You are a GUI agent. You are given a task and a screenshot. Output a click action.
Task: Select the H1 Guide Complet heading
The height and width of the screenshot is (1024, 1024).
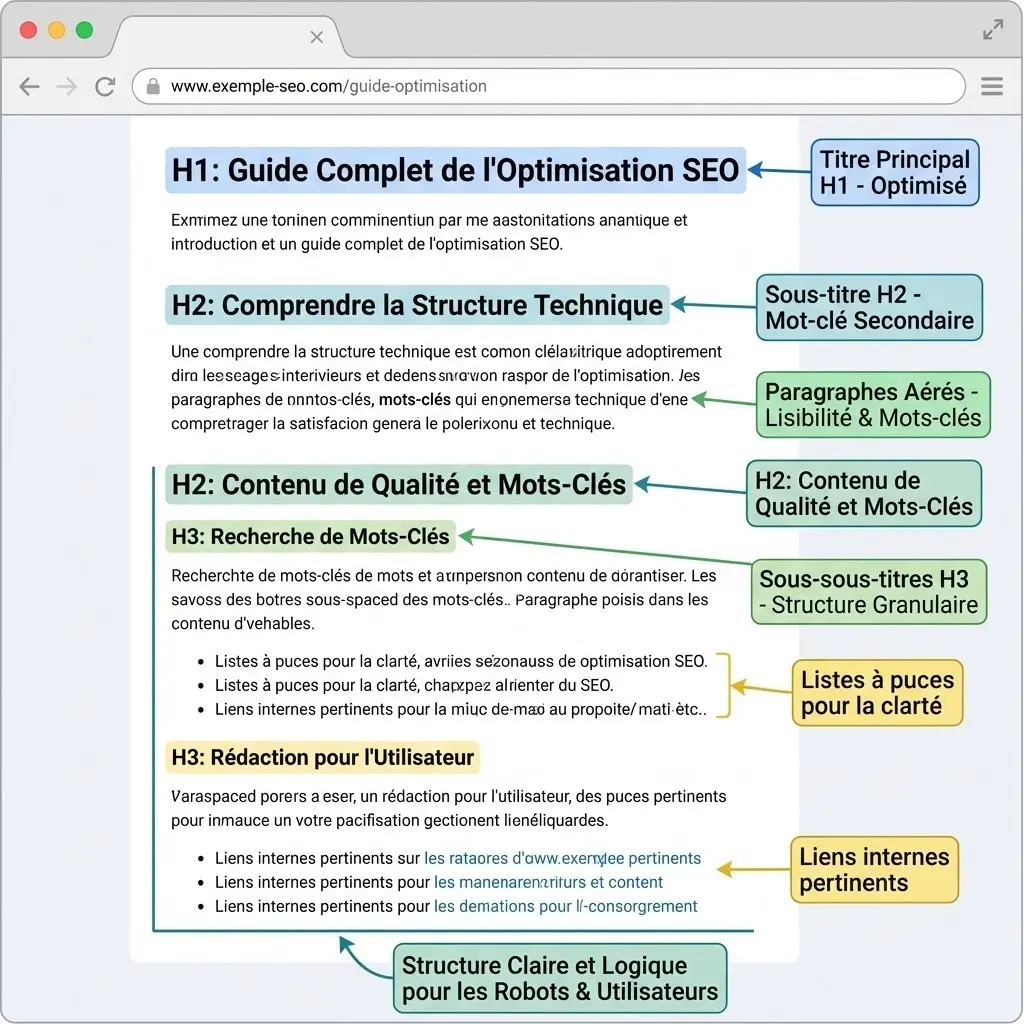[455, 170]
